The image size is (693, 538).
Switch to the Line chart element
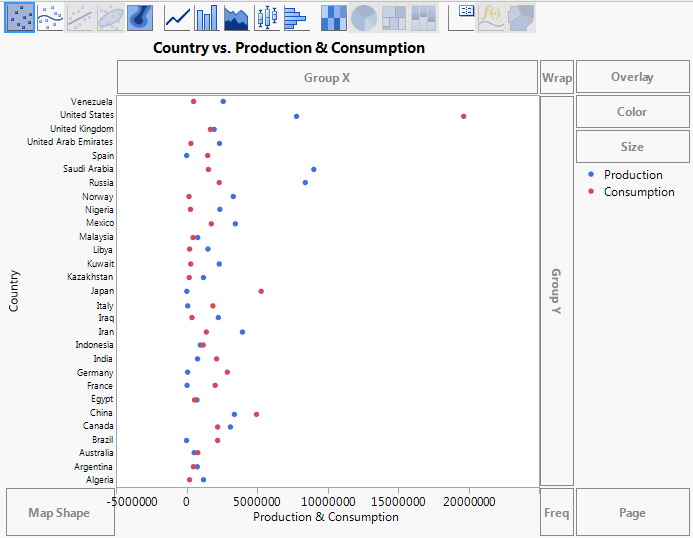tap(178, 16)
